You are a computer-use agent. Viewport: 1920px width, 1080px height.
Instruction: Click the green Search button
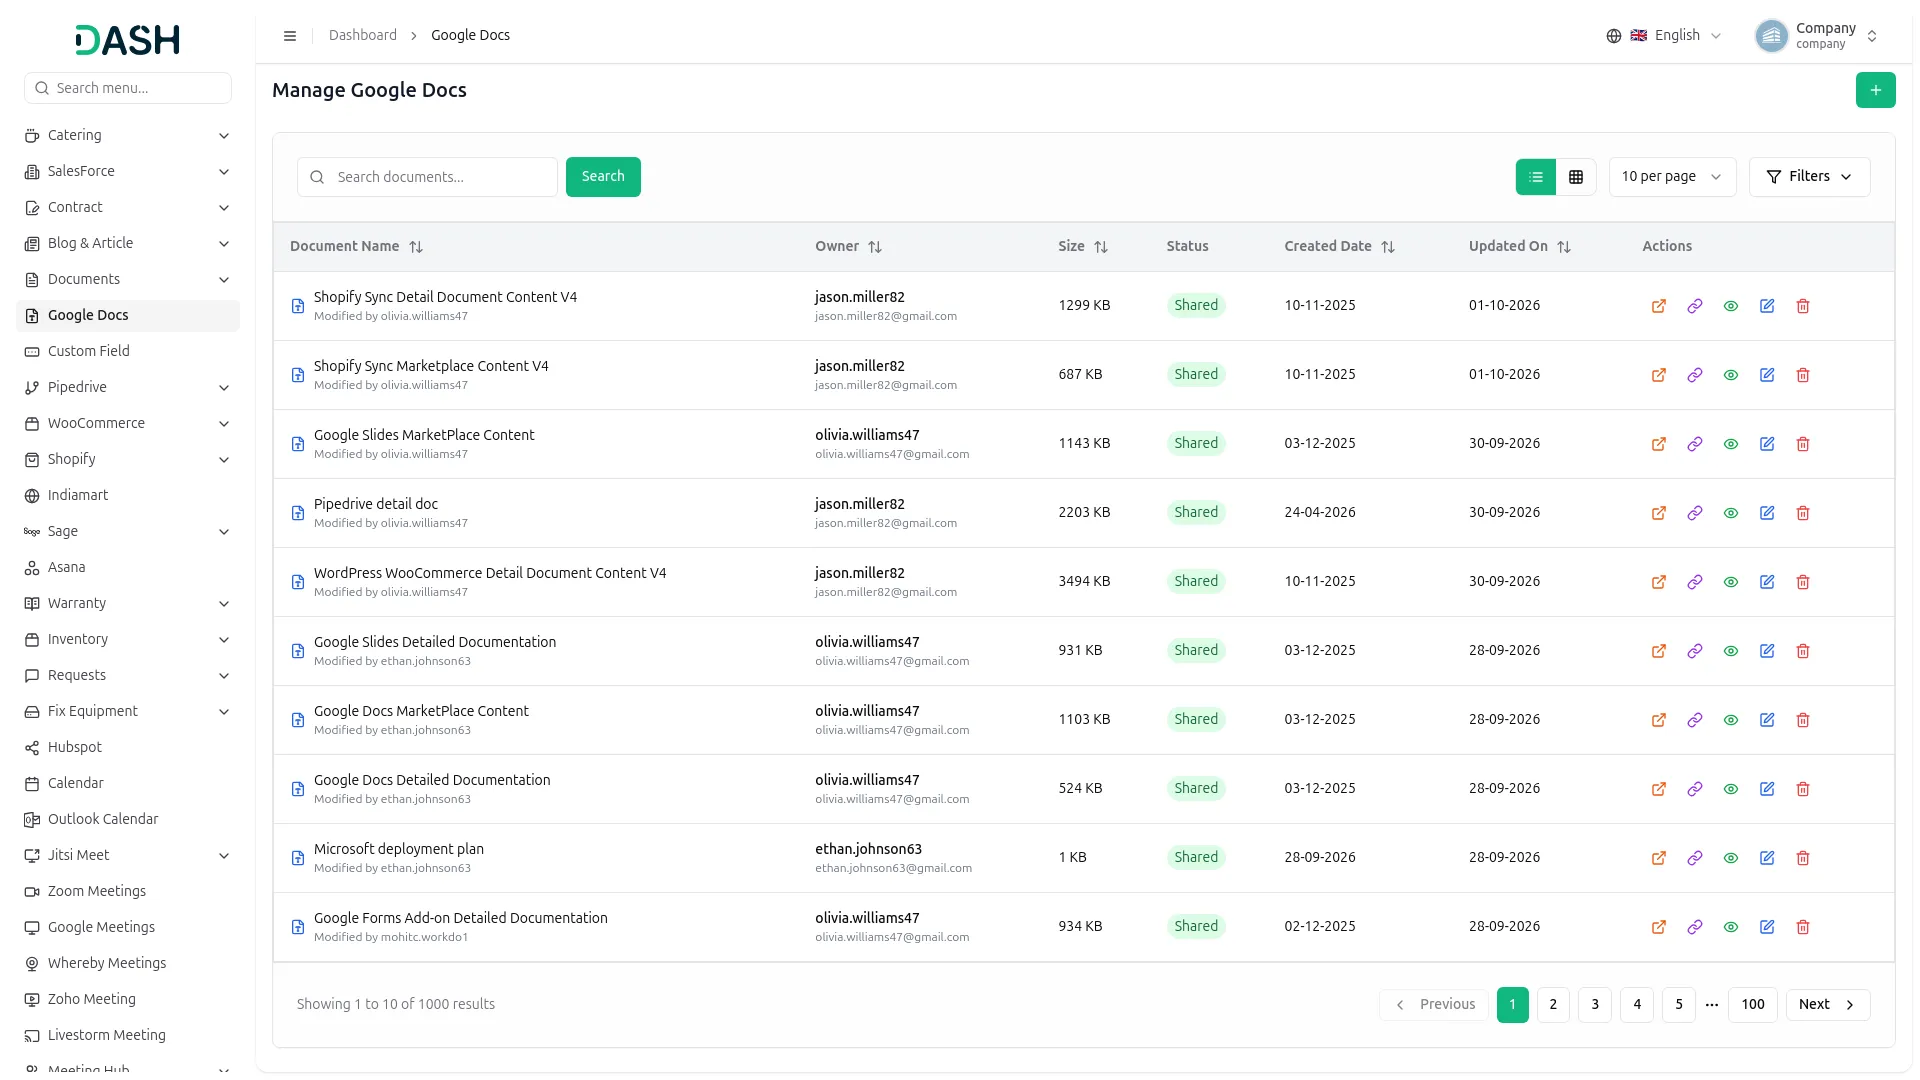pyautogui.click(x=603, y=177)
